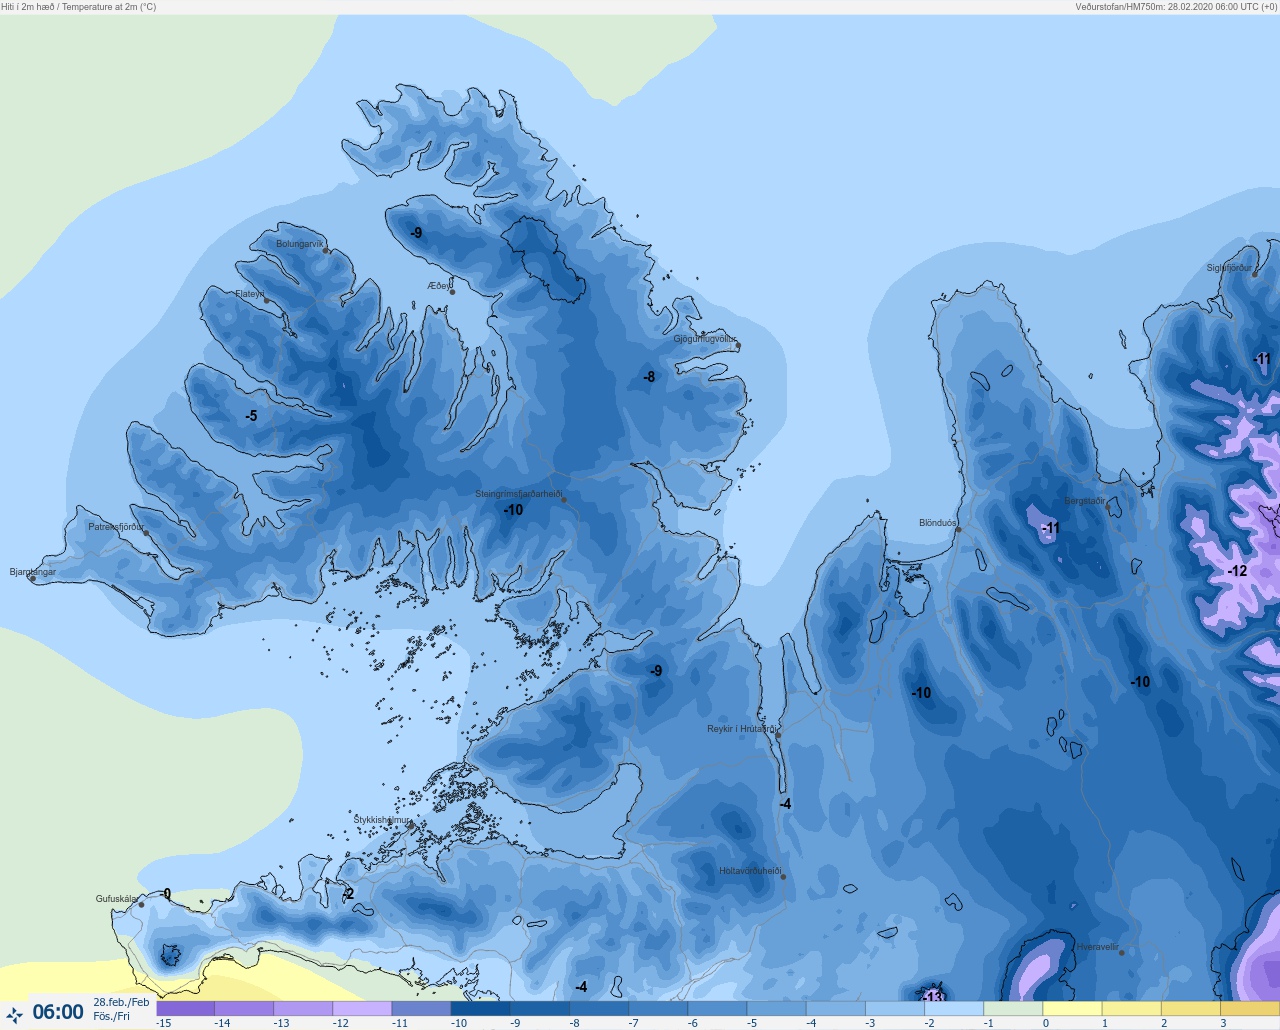Screen dimensions: 1280x1030
Task: Select the Steingrímsfjarðarheiði station label
Action: [518, 494]
